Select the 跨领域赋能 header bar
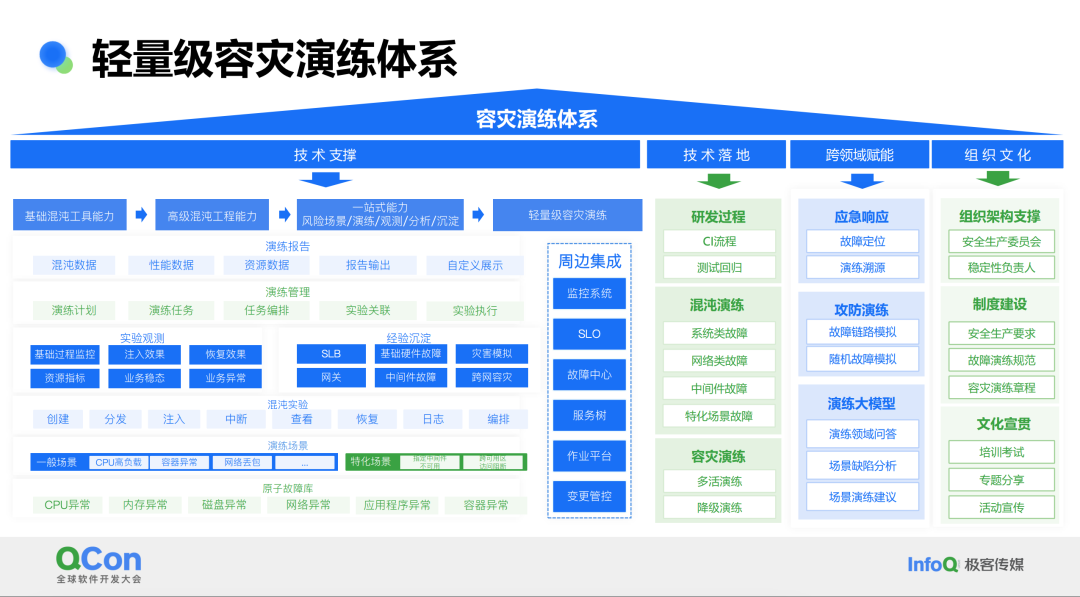 tap(859, 155)
